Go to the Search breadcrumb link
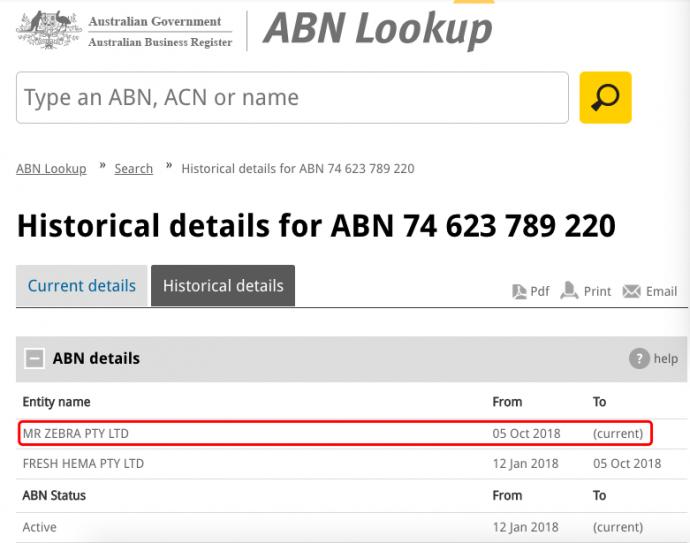Screen dimensions: 690x543 pyautogui.click(x=133, y=169)
